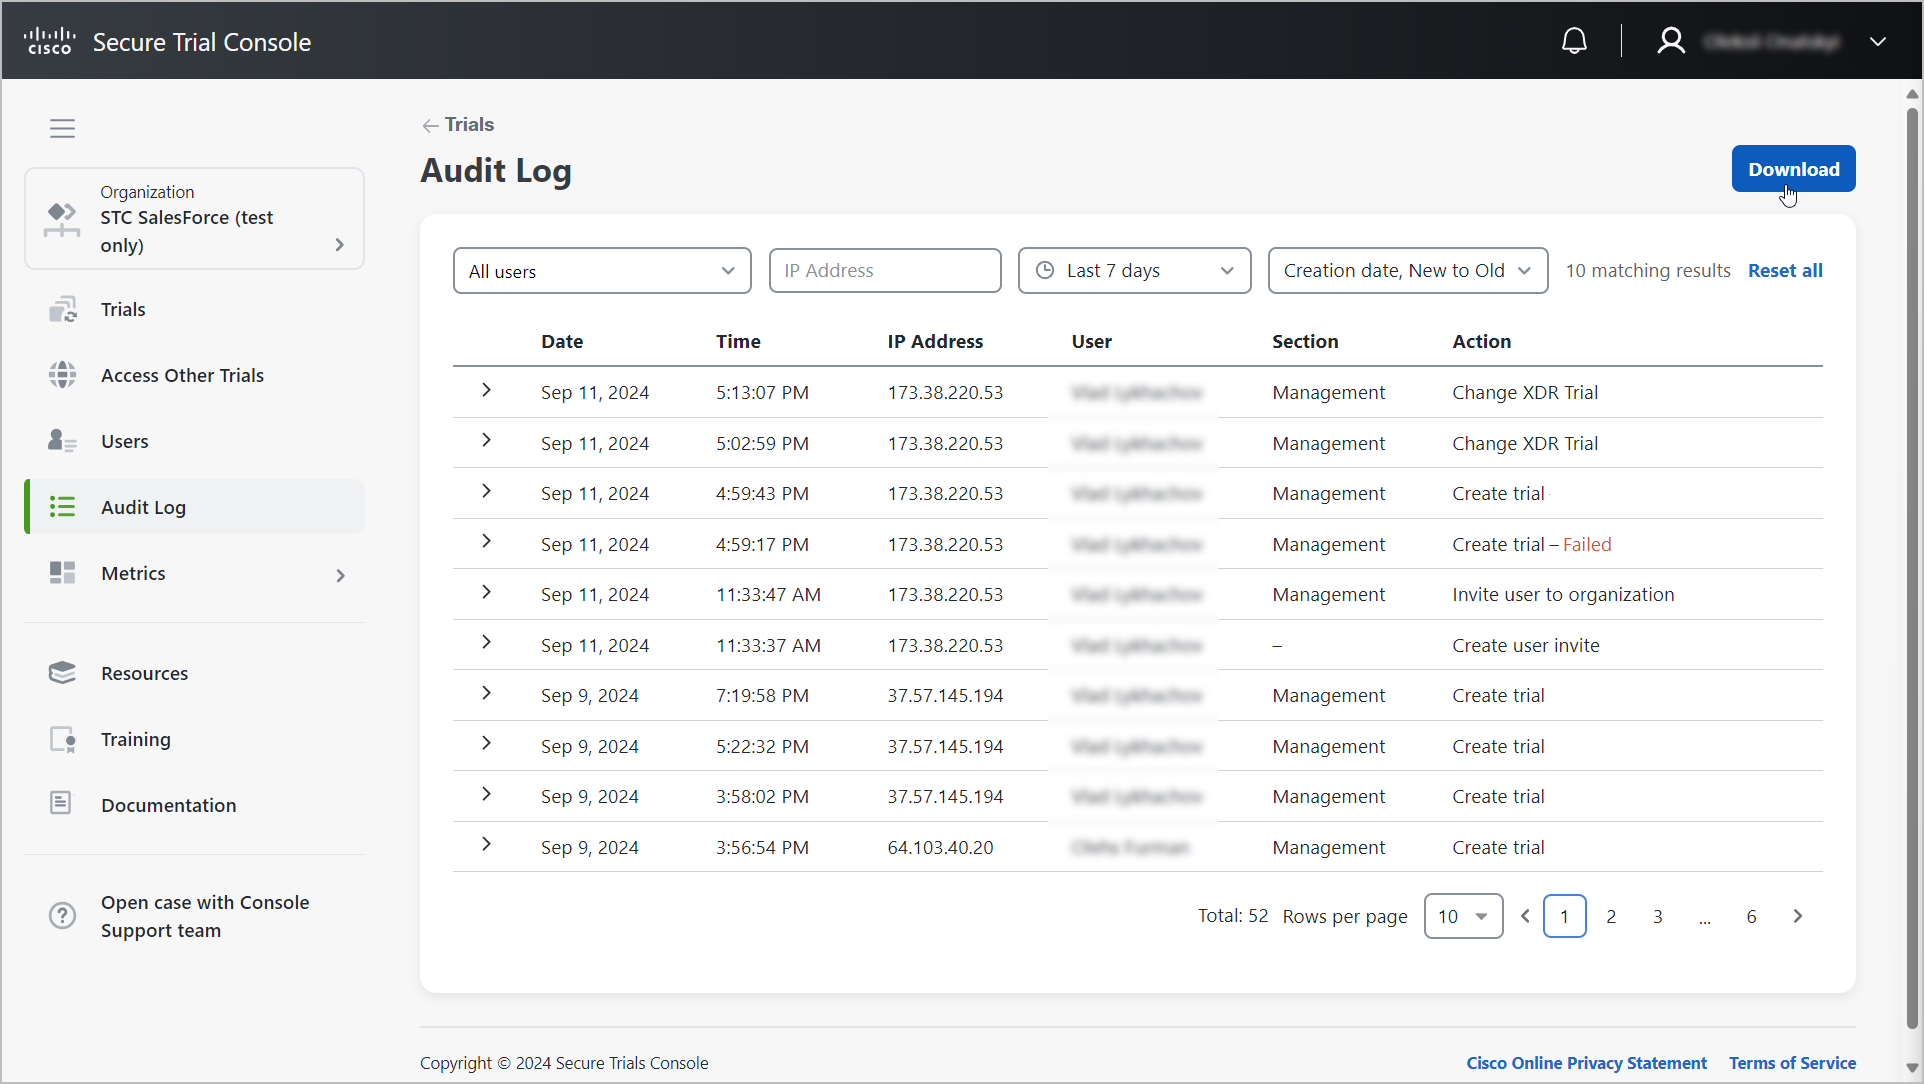
Task: Go to next page arrow
Action: click(1797, 916)
